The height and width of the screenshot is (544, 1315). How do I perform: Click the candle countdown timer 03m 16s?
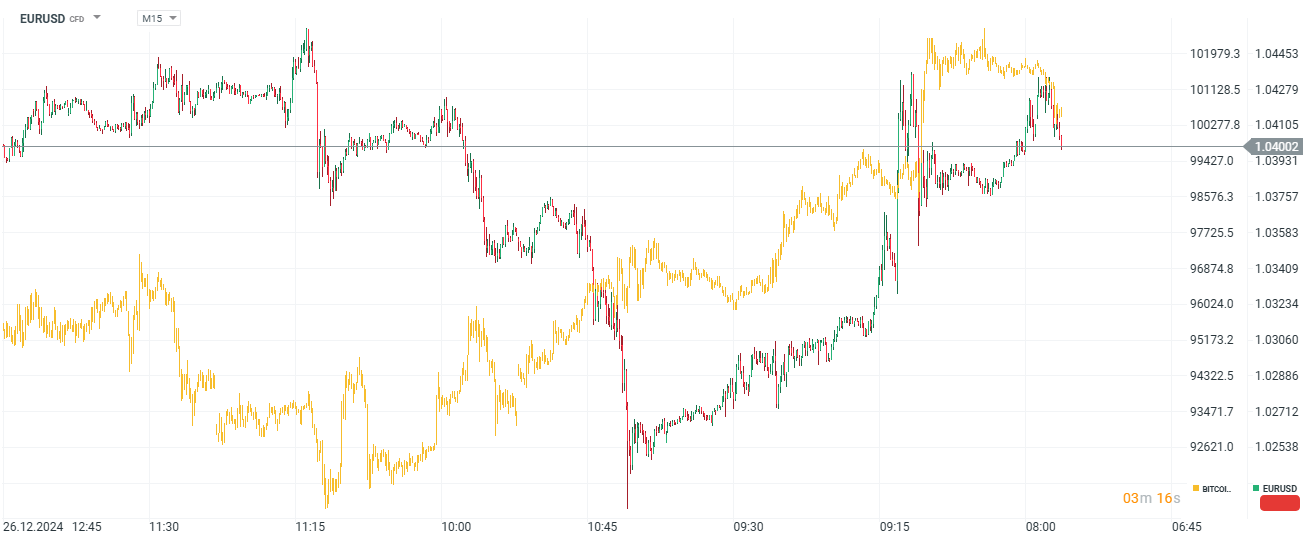[x=1151, y=498]
